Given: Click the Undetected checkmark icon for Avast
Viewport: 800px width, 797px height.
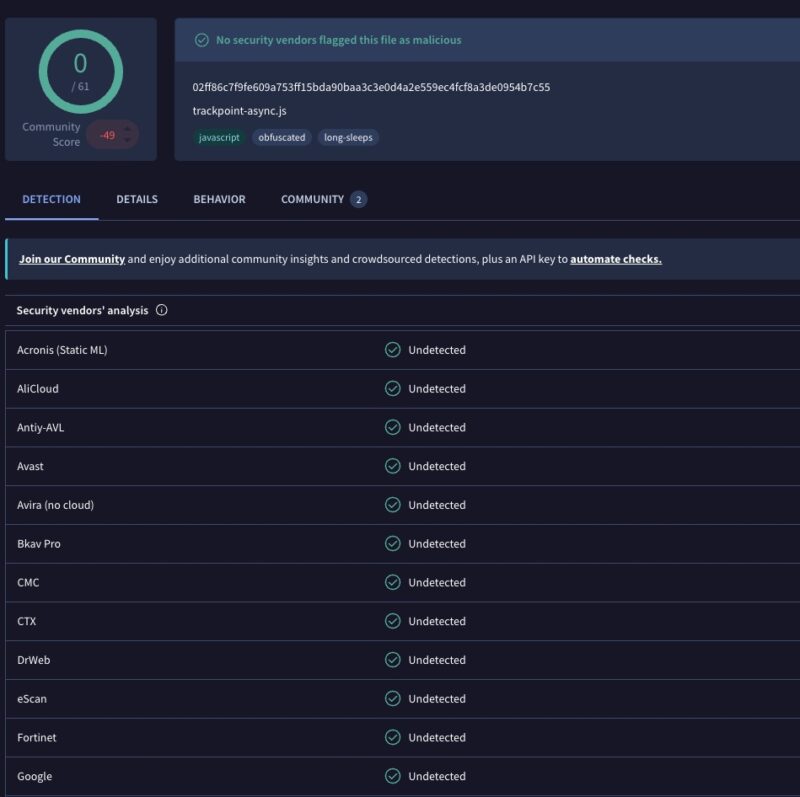Looking at the screenshot, I should pyautogui.click(x=392, y=466).
